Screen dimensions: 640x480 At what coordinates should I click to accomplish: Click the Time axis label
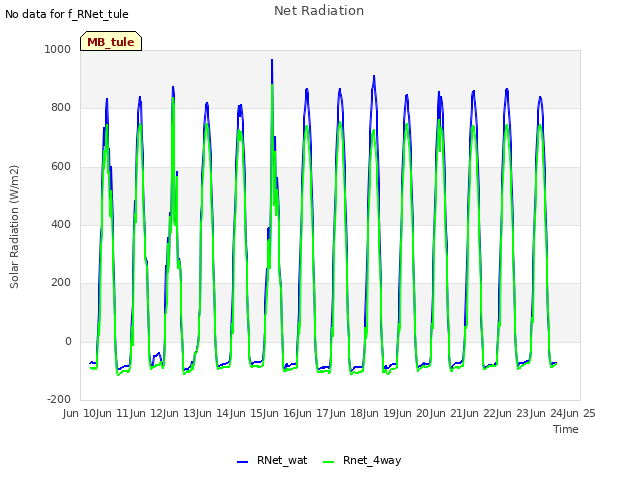[x=566, y=429]
